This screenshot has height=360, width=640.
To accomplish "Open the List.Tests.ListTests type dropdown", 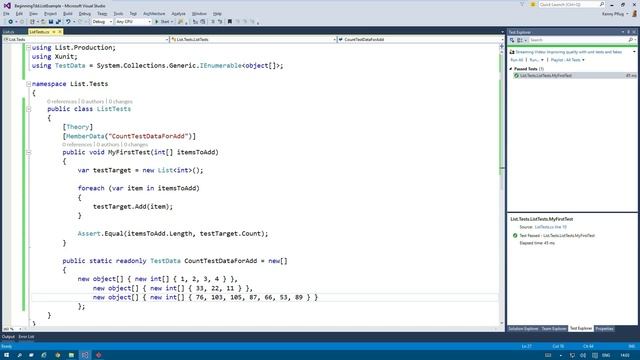I will tap(253, 40).
